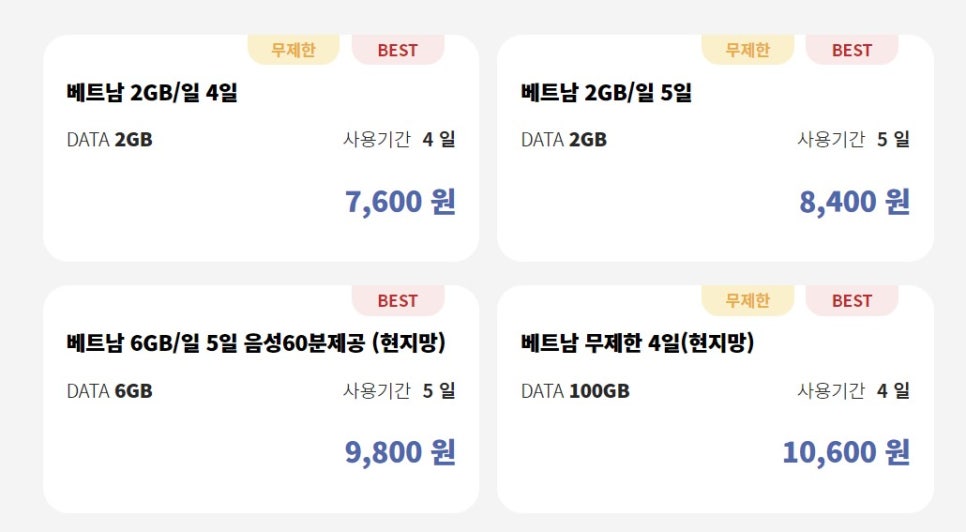
Task: Select the 베트남 6GB/일 5일 음성60분제공 plan title
Action: click(x=256, y=343)
